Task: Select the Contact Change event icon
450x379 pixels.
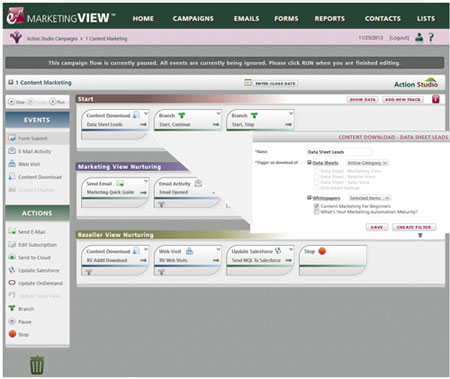Action: tap(12, 189)
